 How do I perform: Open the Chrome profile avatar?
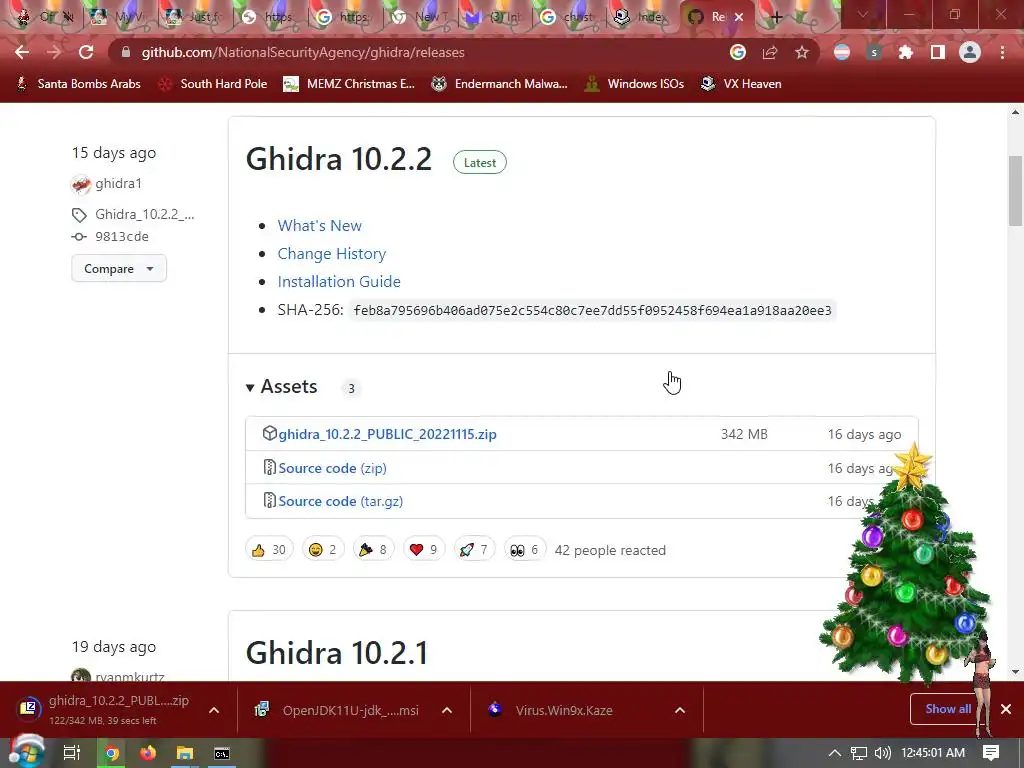(x=970, y=52)
